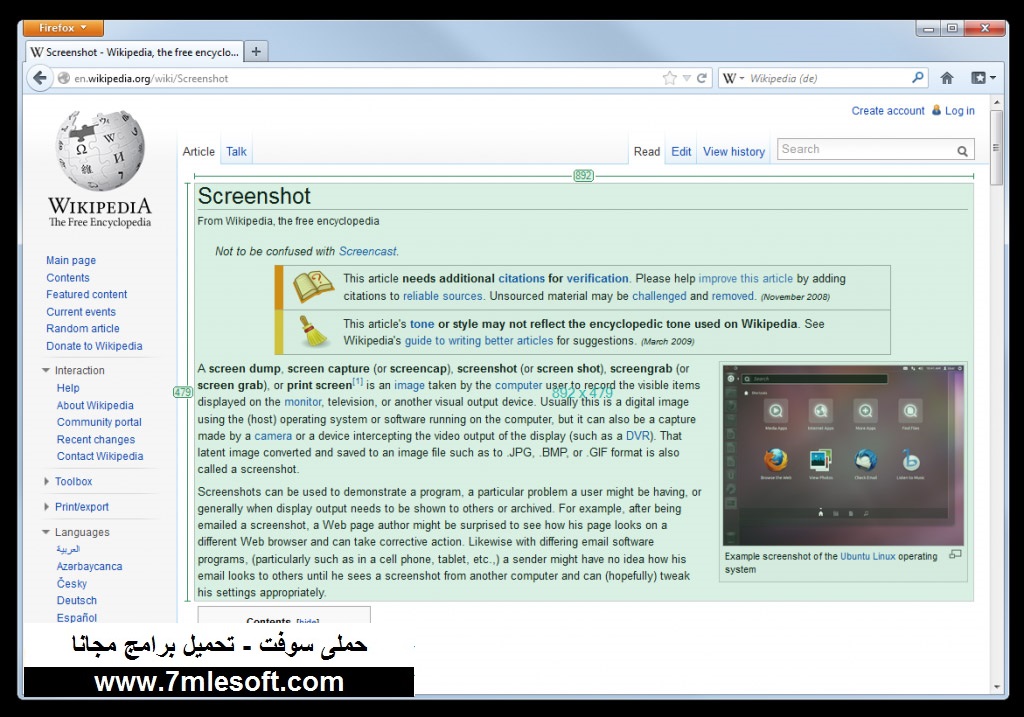
Task: Open a new tab with the plus button
Action: coord(256,52)
